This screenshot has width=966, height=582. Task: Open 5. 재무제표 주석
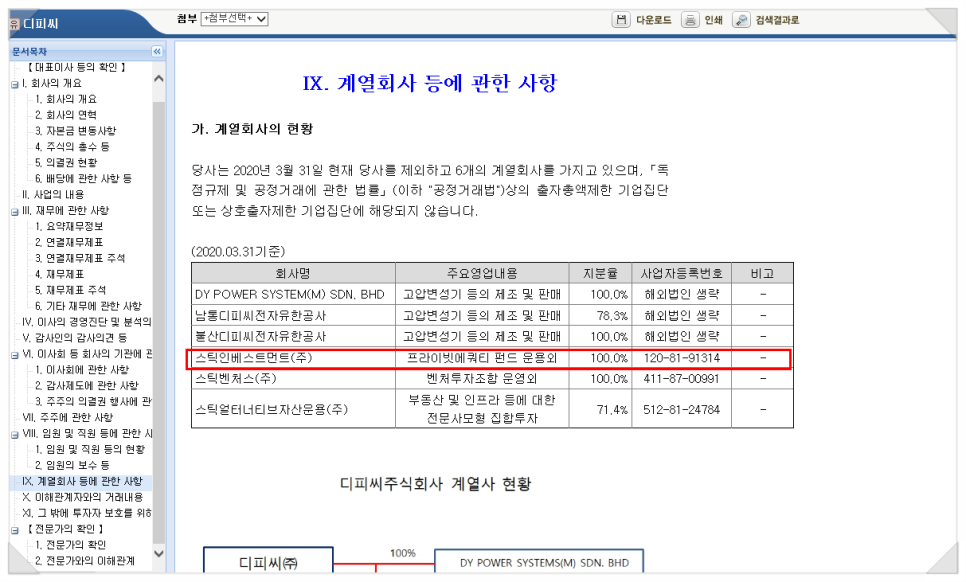click(x=71, y=290)
